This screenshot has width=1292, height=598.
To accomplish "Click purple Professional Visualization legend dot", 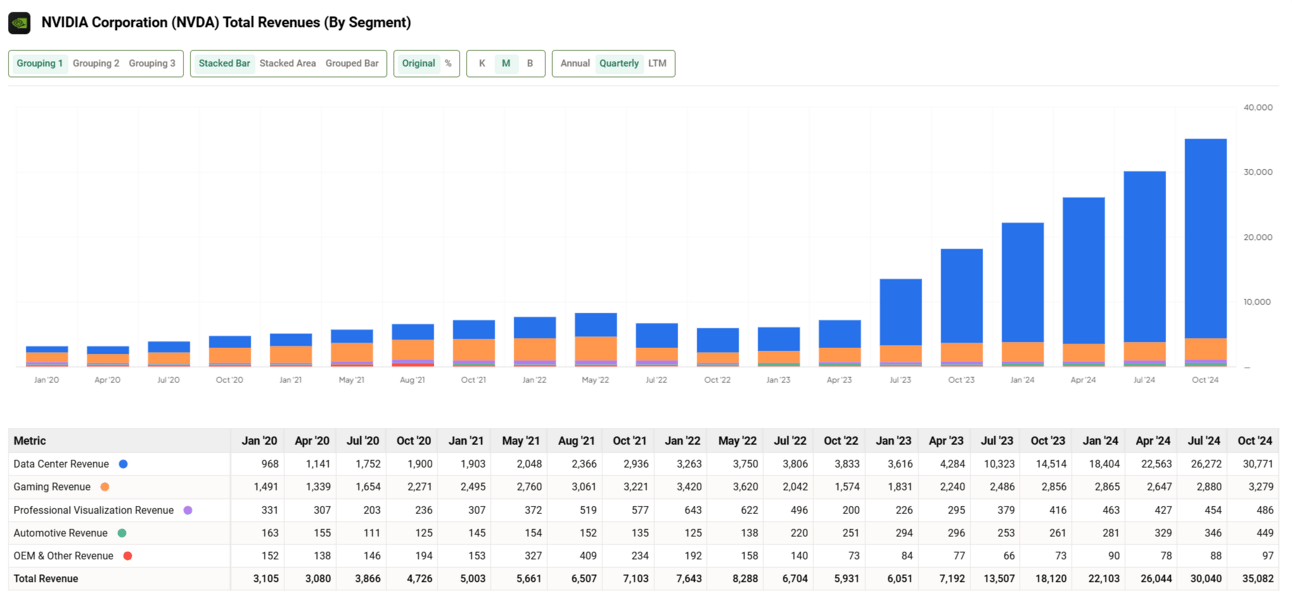I will 188,510.
